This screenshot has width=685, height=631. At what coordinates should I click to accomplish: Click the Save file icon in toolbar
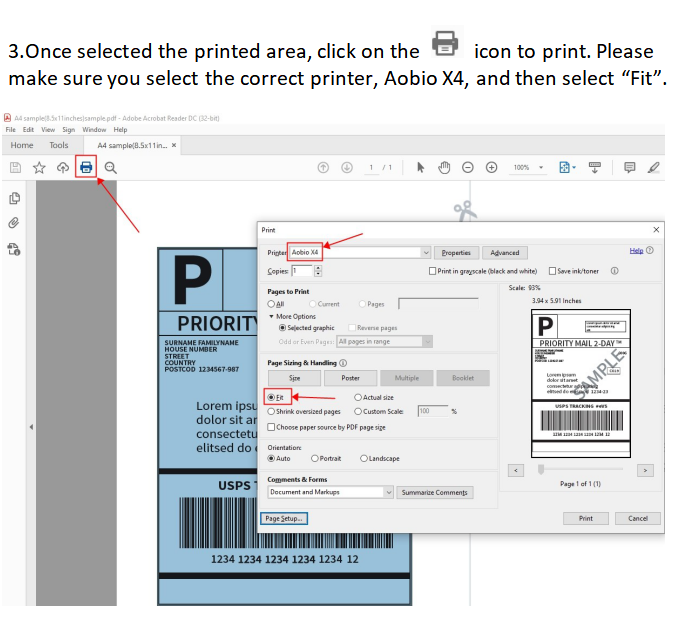point(15,167)
